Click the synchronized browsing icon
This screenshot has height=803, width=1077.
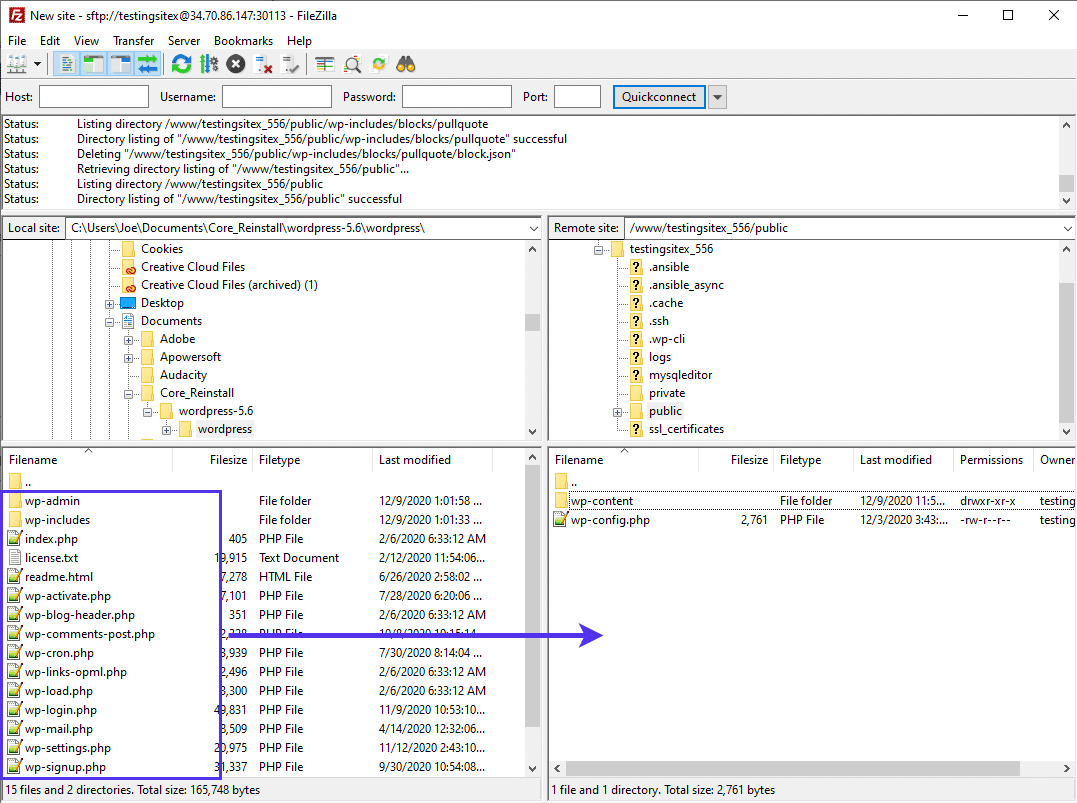coord(379,64)
